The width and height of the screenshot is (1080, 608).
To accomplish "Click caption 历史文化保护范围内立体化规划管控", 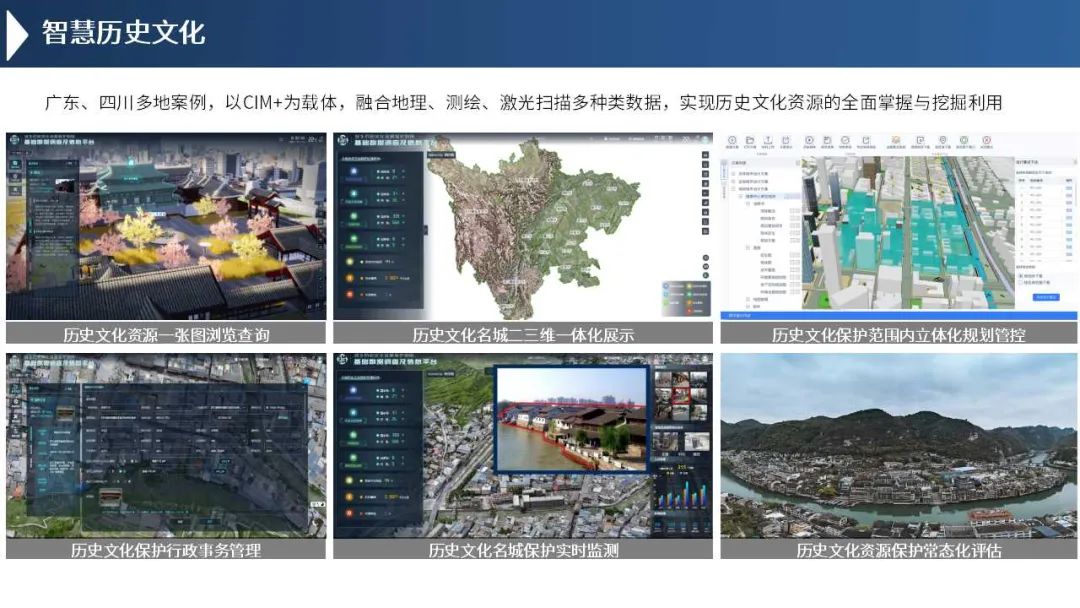I will [898, 335].
